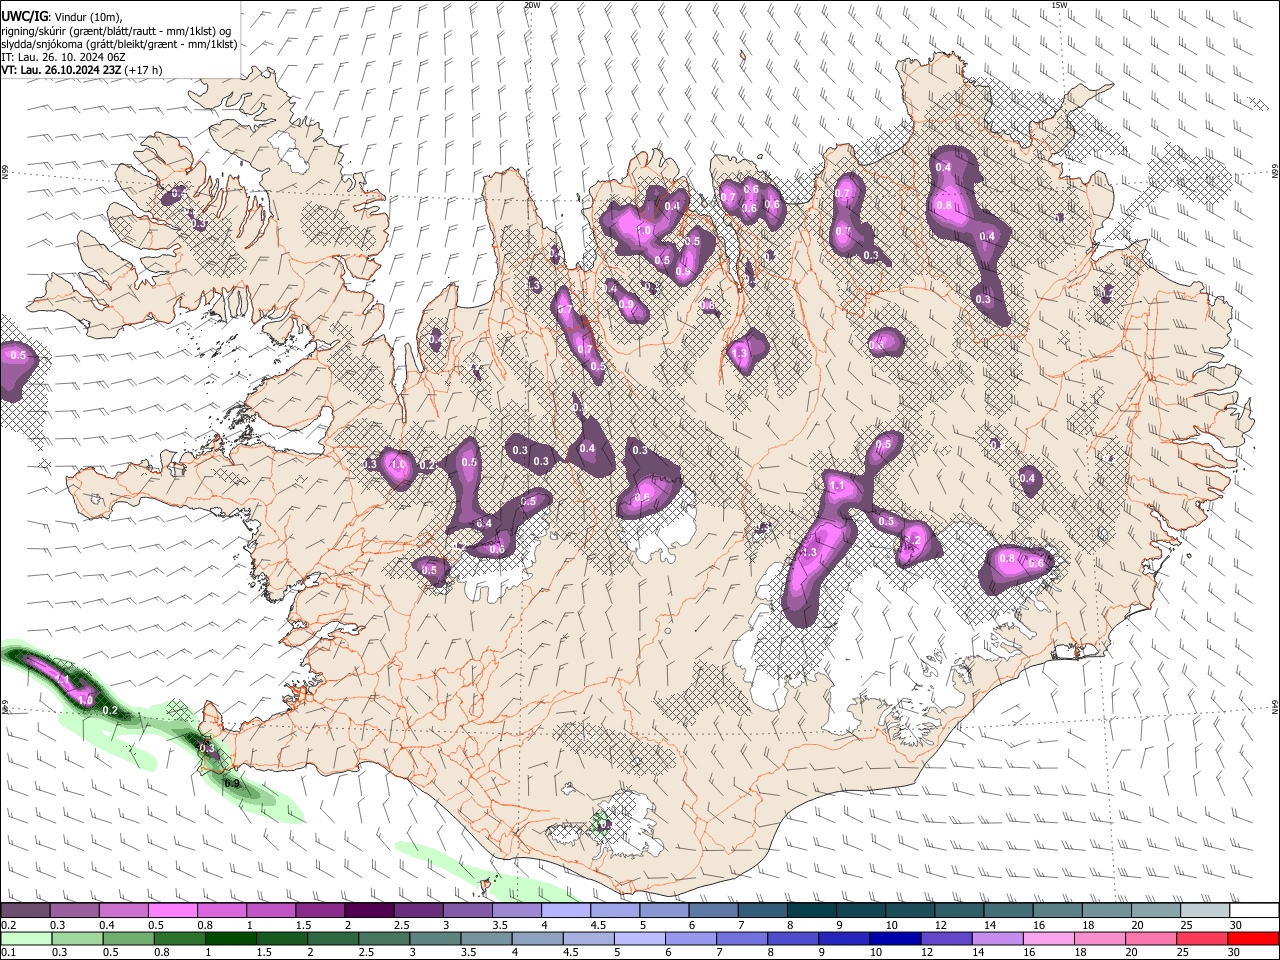
Task: Click the '0.1' label in the rain scale
Action: point(8,952)
